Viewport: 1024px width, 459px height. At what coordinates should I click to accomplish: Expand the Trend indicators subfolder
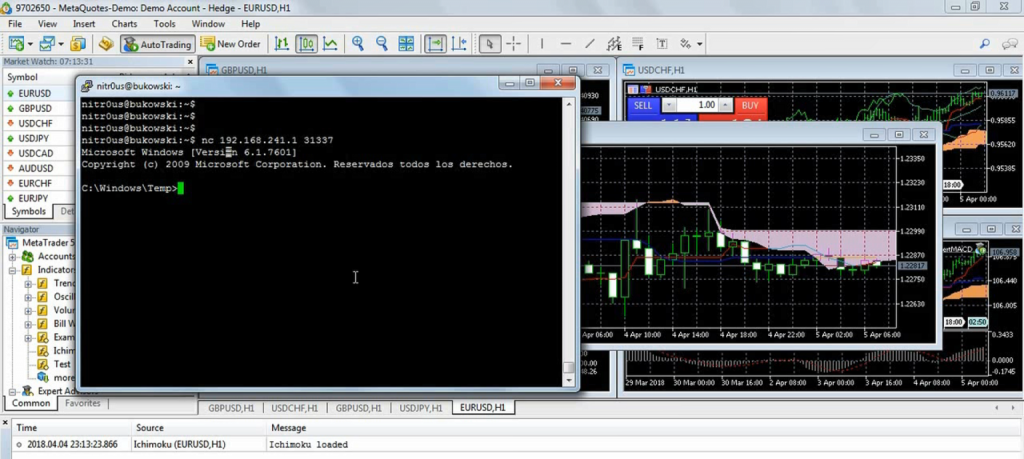(x=28, y=283)
